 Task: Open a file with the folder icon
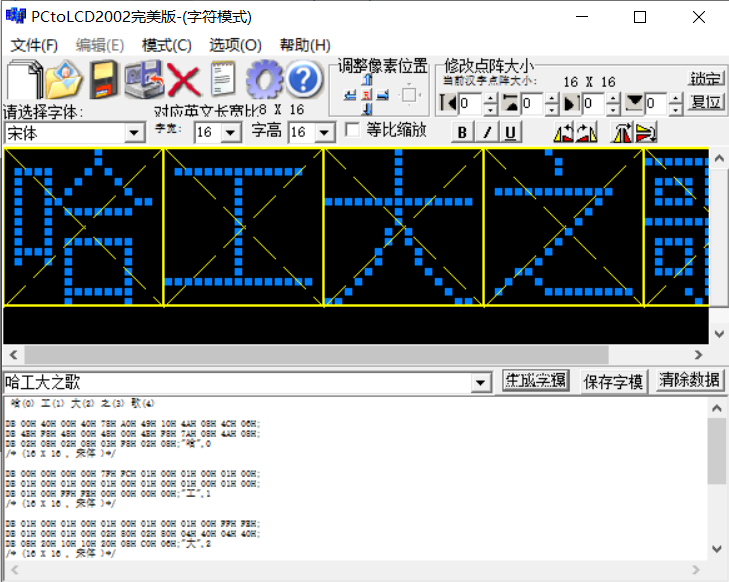tap(64, 80)
